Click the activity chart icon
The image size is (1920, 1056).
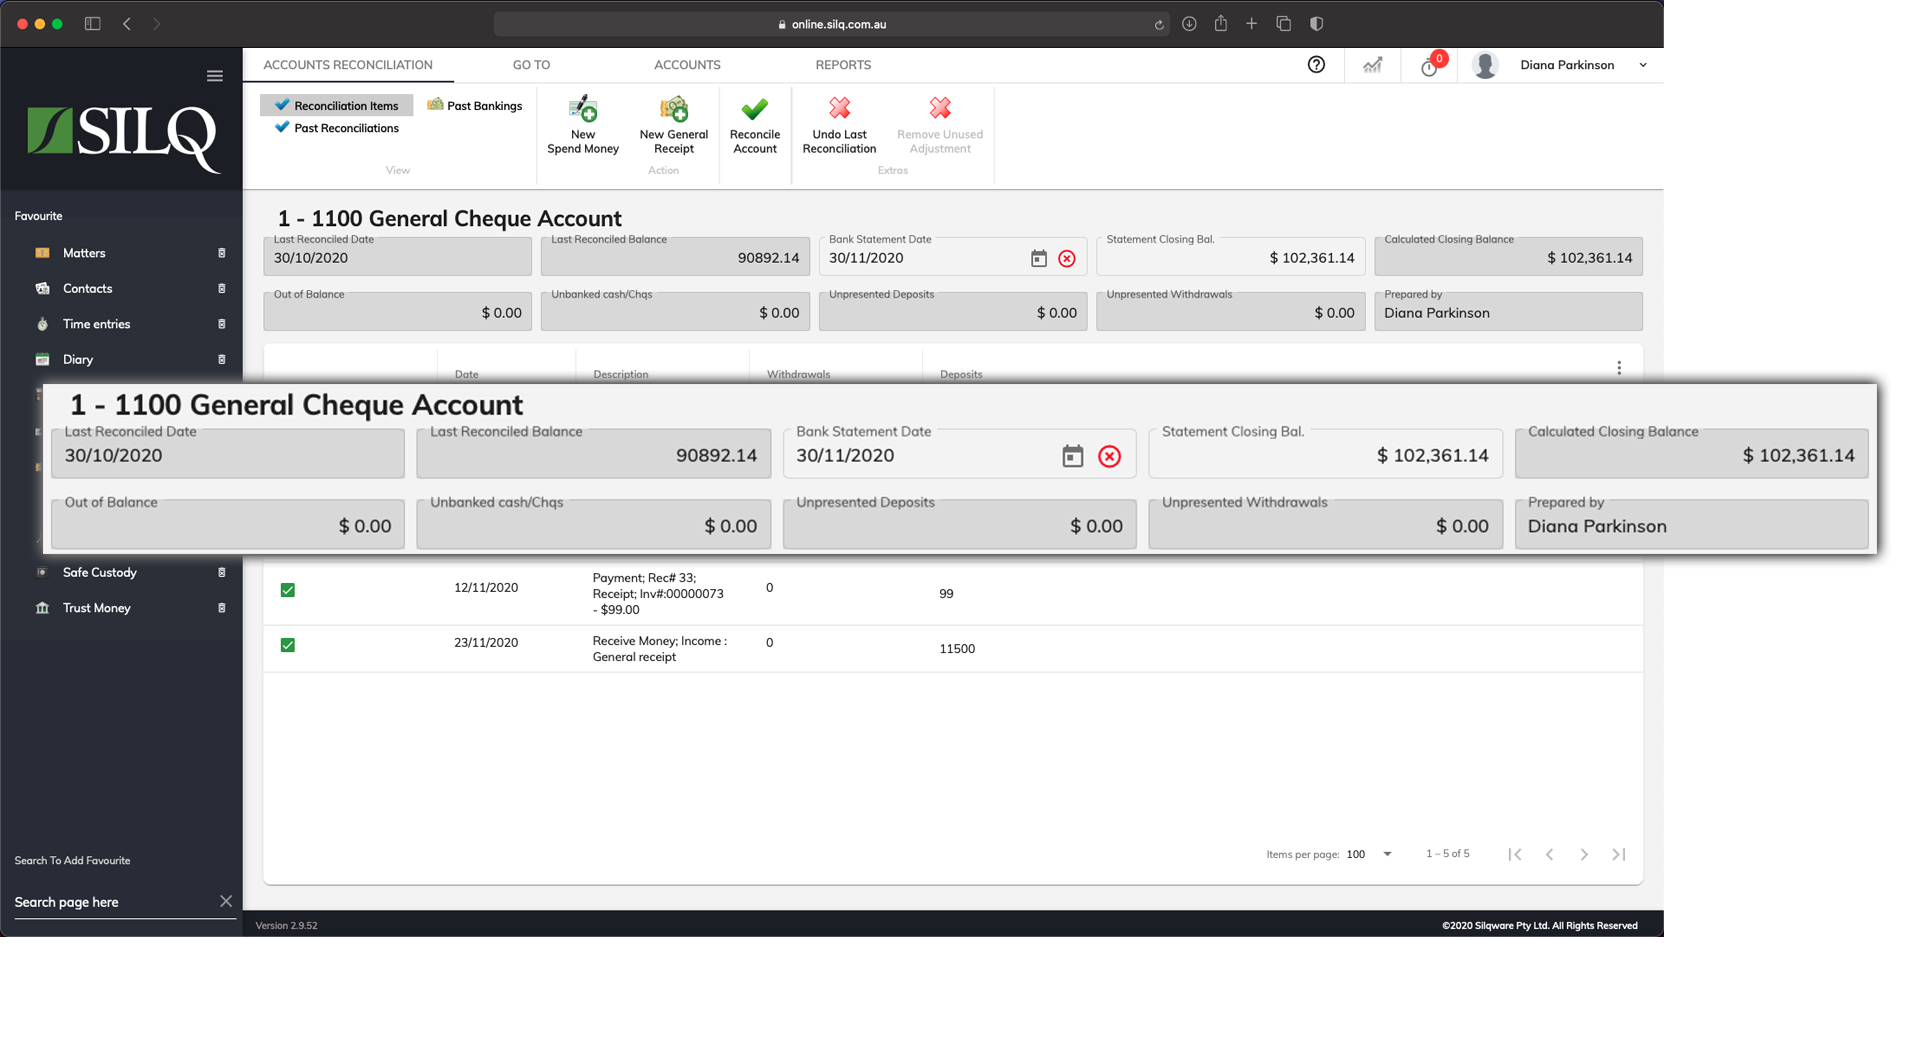1372,64
